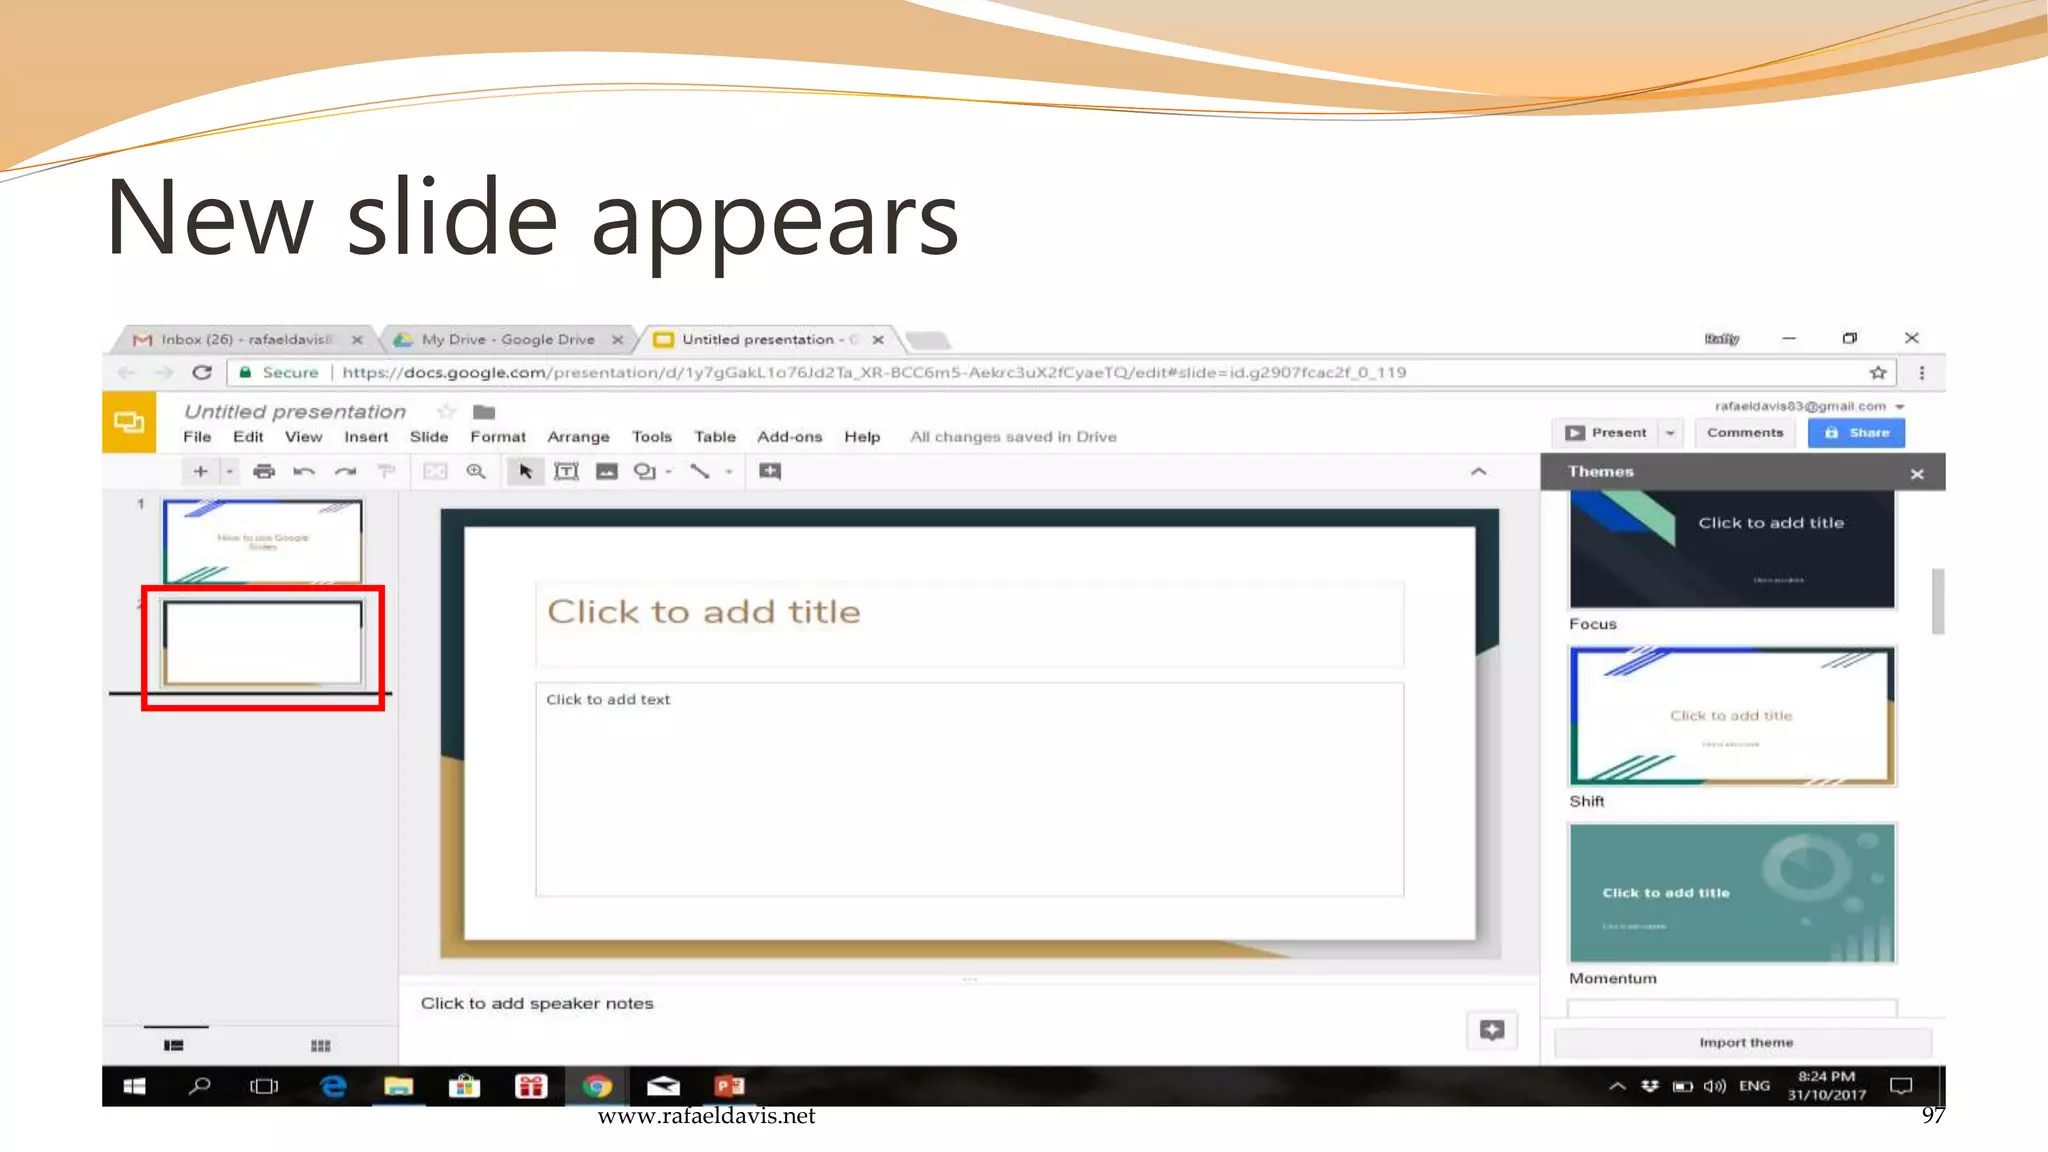Click the Redo arrow icon

345,471
